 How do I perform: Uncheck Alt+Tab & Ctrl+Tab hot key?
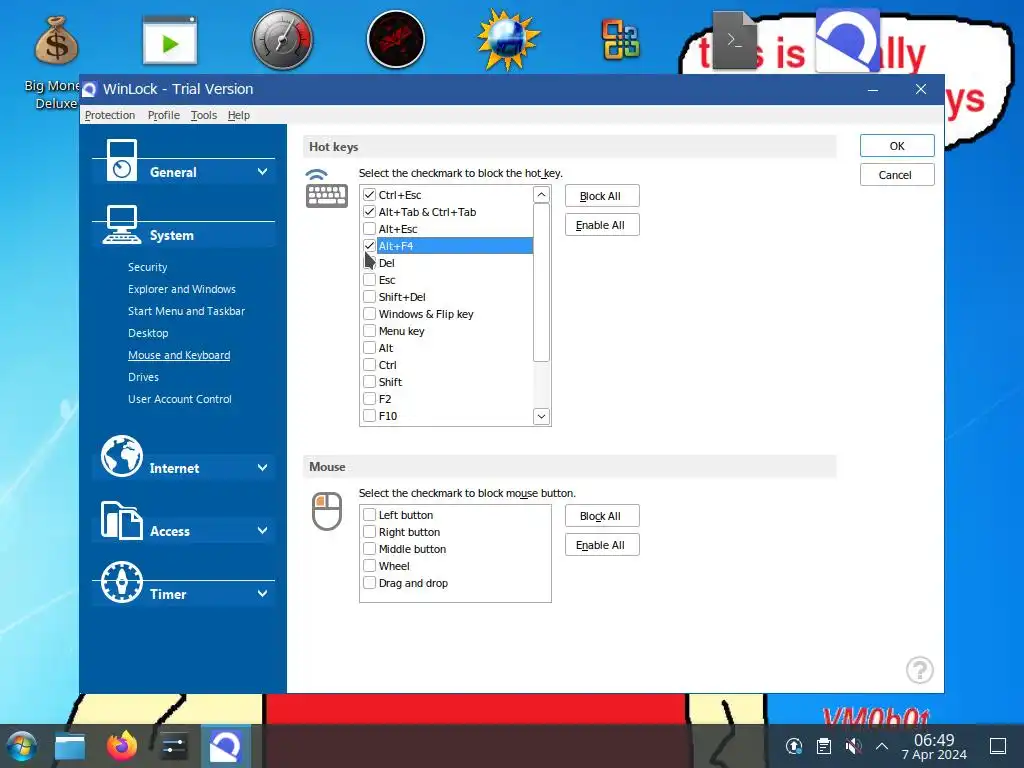(x=370, y=212)
